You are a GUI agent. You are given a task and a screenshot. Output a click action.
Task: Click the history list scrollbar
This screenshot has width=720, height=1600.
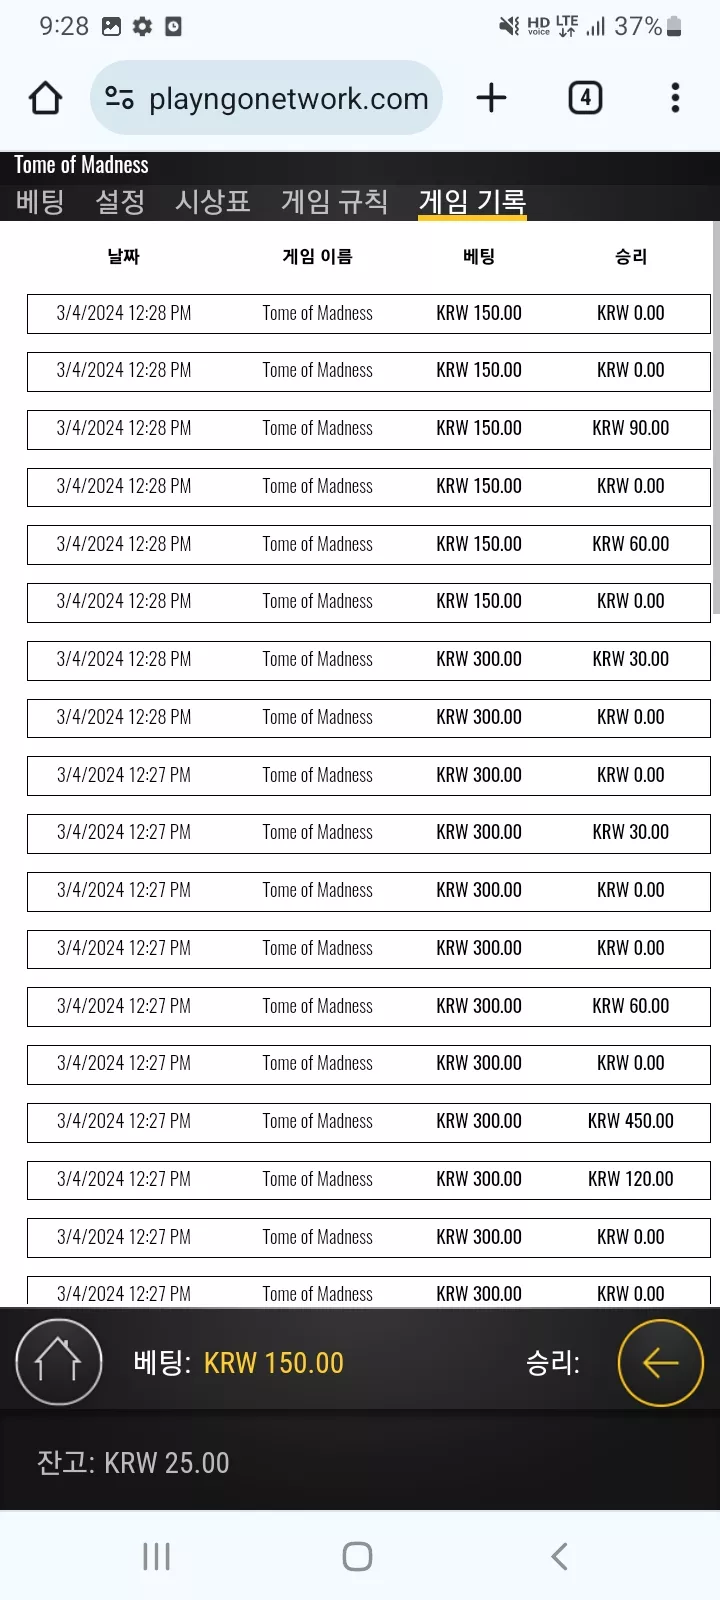click(716, 418)
